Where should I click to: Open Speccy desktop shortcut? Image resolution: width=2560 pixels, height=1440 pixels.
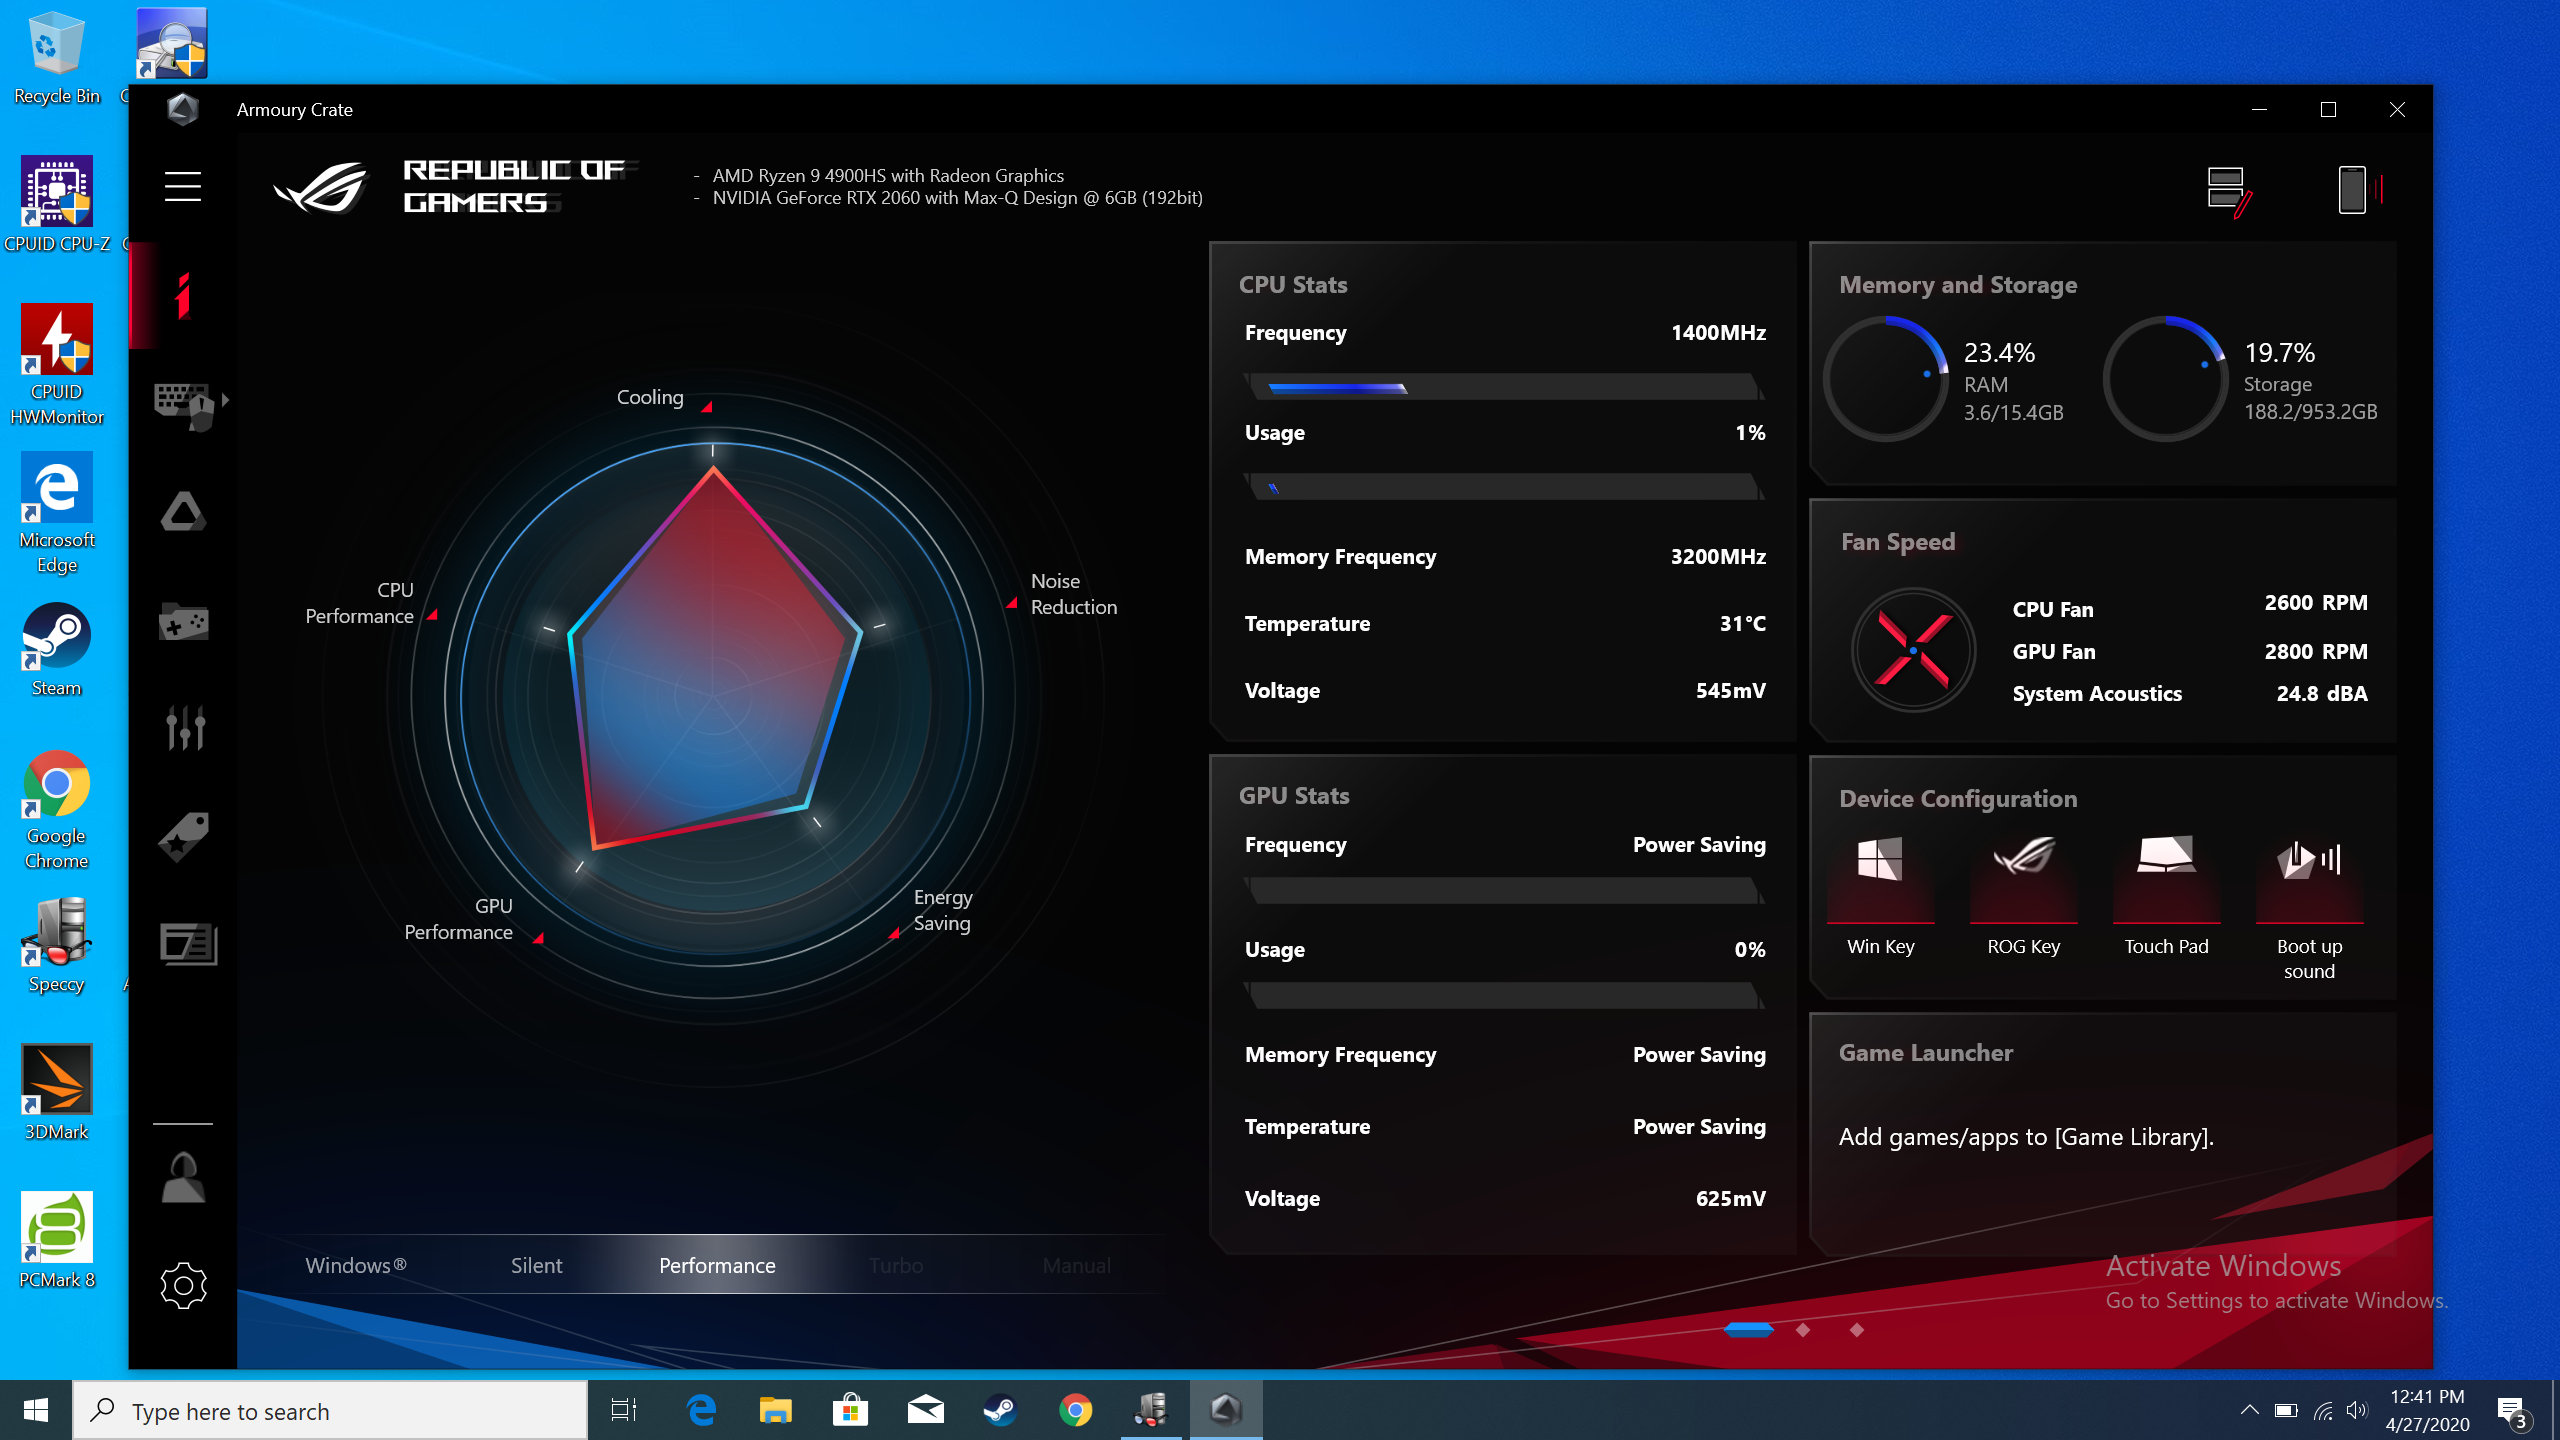tap(56, 945)
